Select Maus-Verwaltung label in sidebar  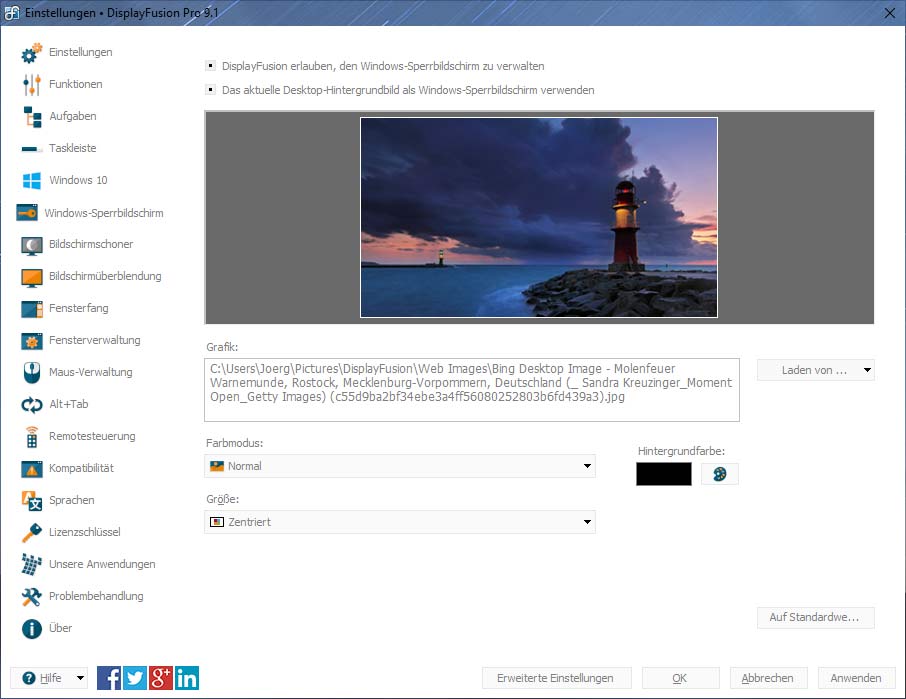click(x=91, y=372)
